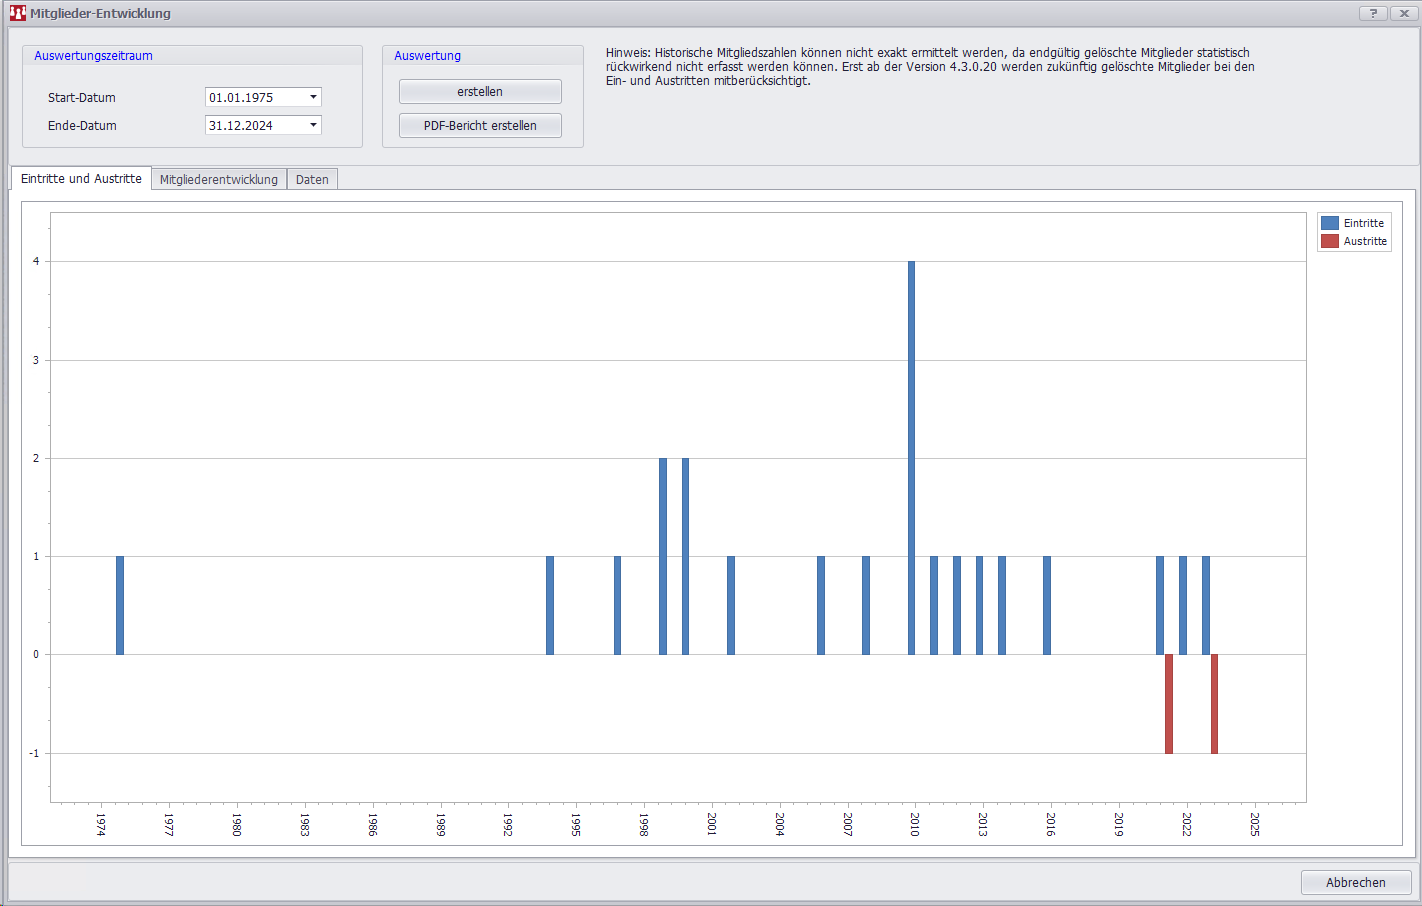Click the Austritte legend label text
Image resolution: width=1422 pixels, height=906 pixels.
click(x=1365, y=241)
